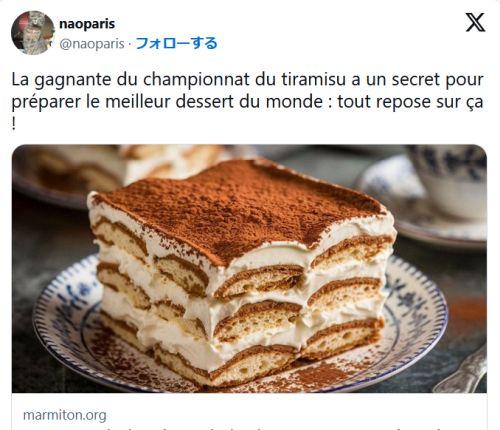Open naoparis profile avatar picture

(33, 32)
